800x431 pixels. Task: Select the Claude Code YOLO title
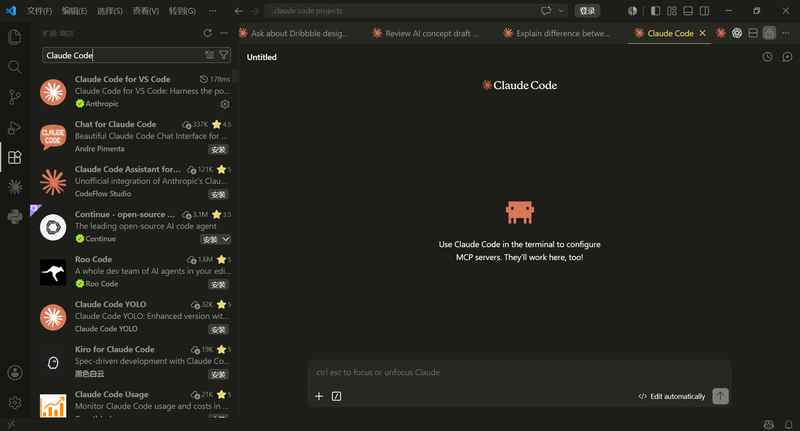point(110,304)
